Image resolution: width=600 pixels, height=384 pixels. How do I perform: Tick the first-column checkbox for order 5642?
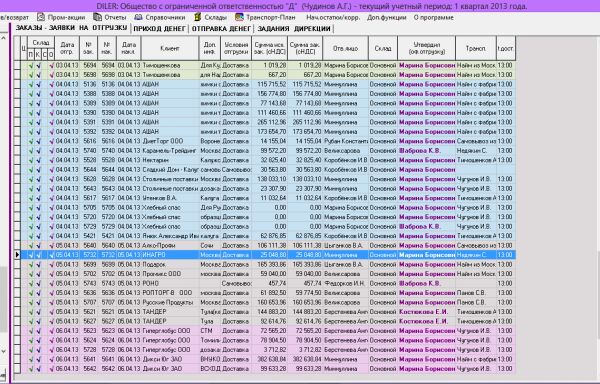tap(17, 369)
